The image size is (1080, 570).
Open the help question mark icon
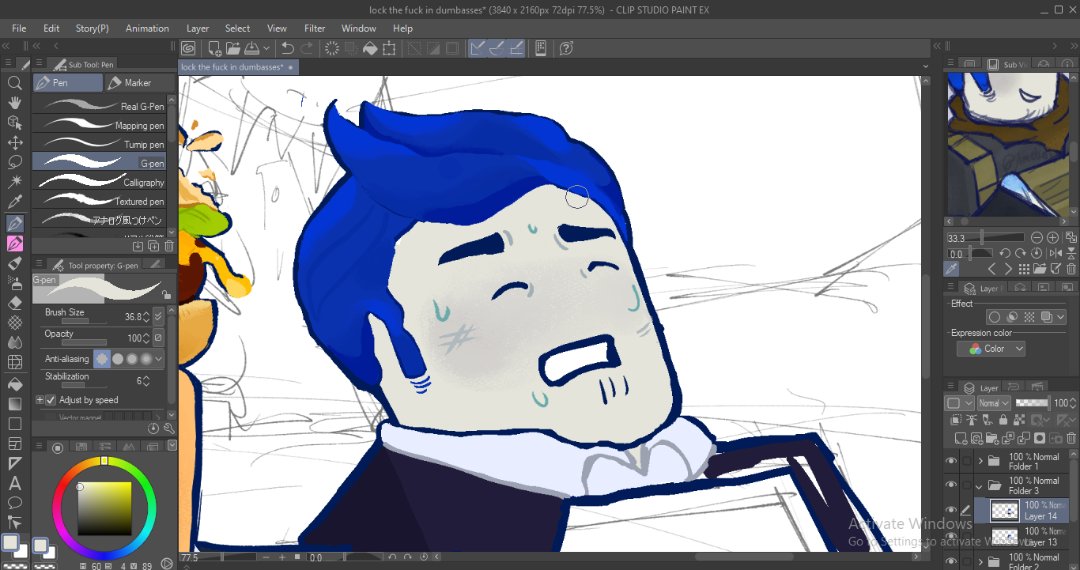[566, 48]
